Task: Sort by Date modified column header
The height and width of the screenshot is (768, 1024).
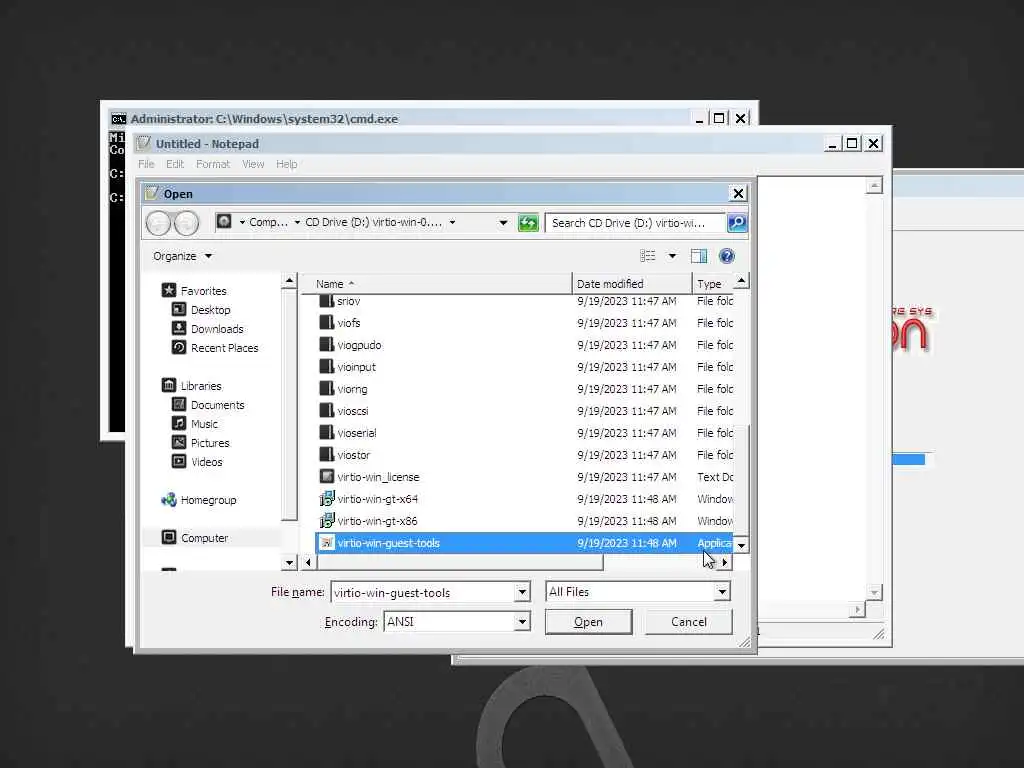Action: coord(632,283)
